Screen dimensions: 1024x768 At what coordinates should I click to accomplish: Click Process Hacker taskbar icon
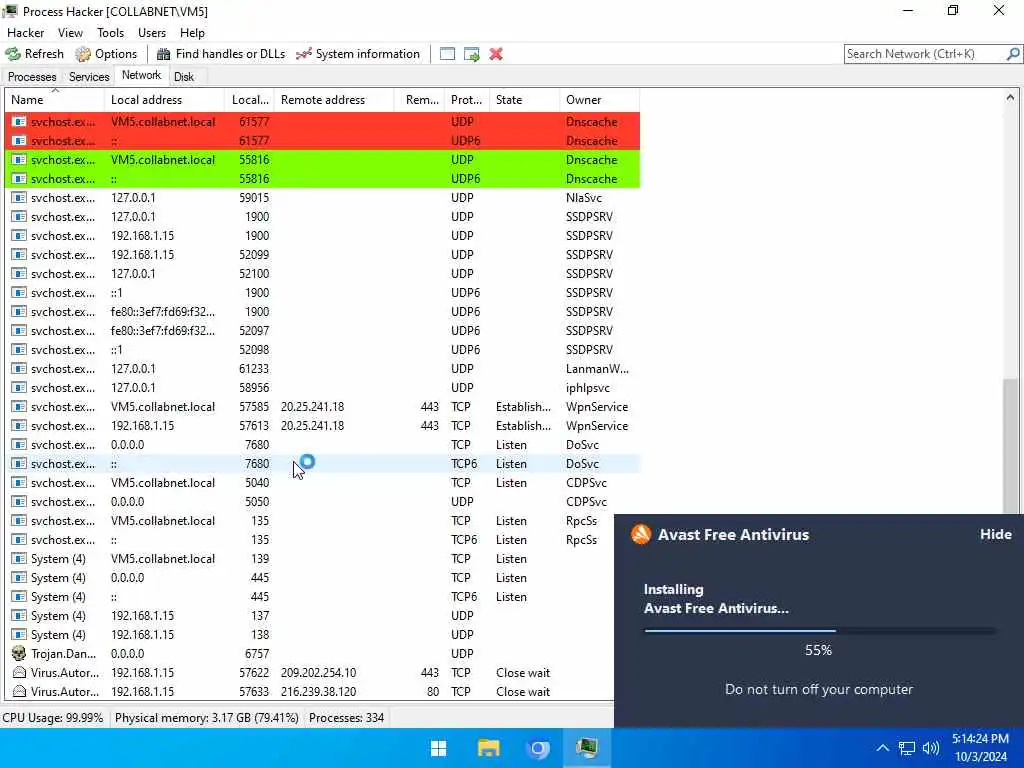(587, 748)
